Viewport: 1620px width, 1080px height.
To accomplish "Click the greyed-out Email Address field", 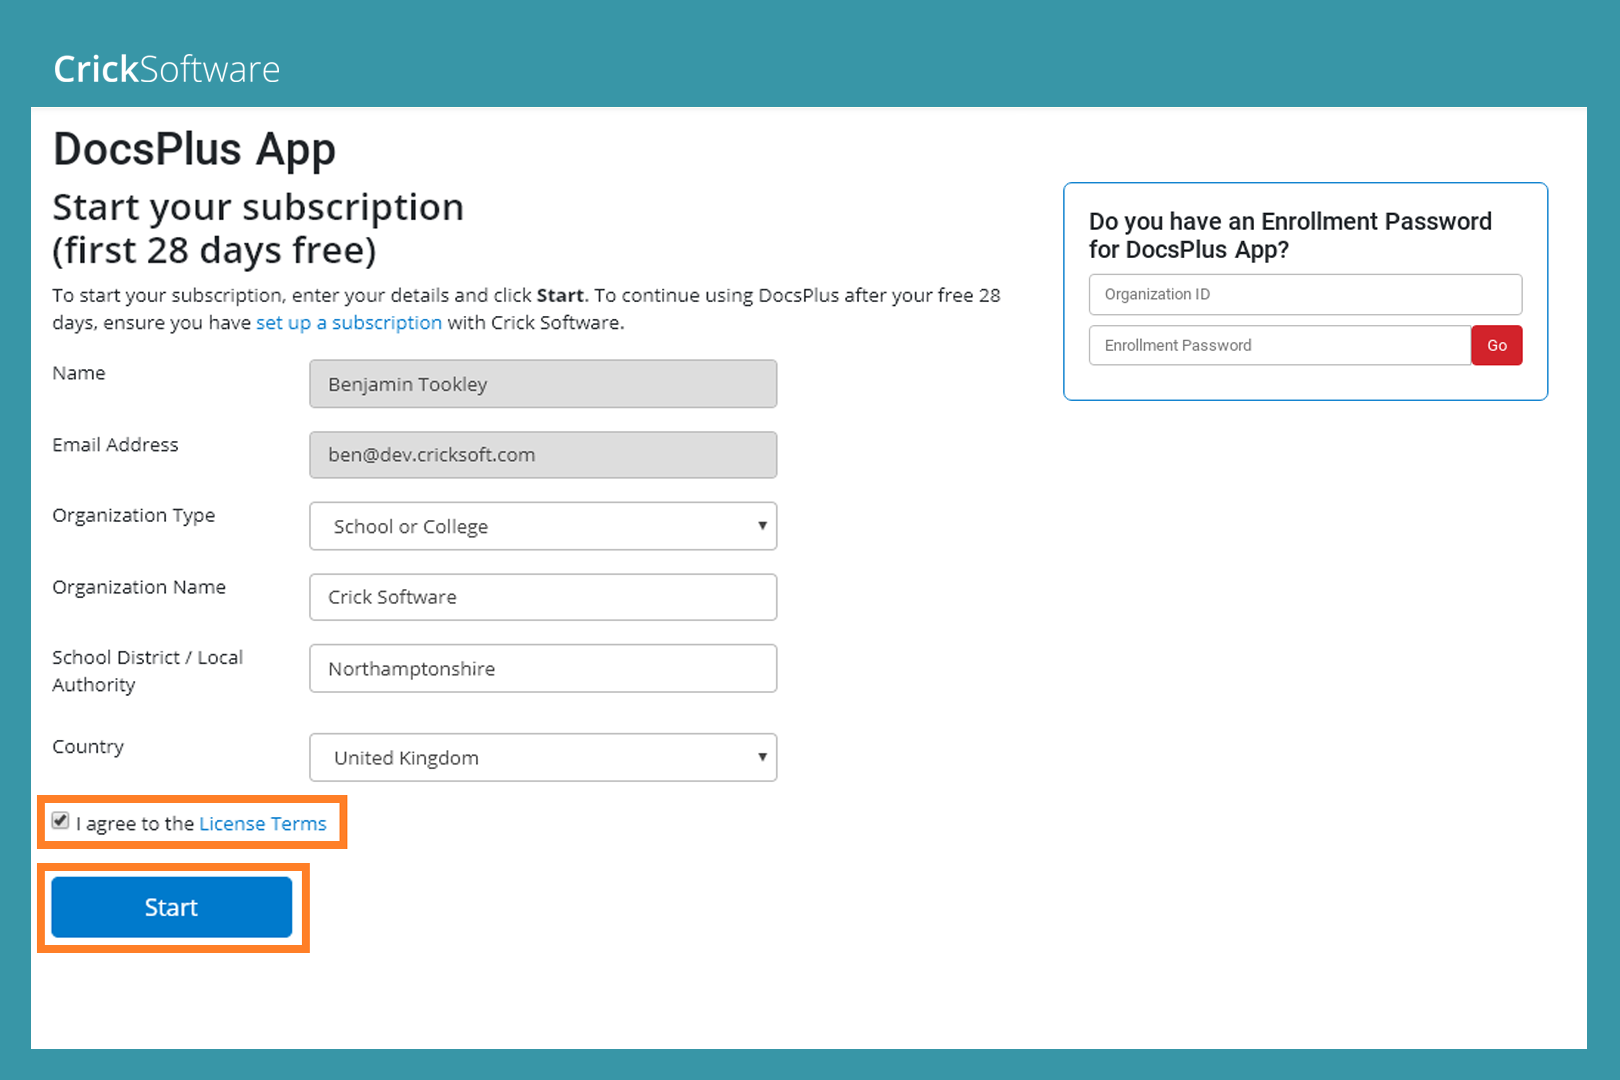I will pos(542,455).
